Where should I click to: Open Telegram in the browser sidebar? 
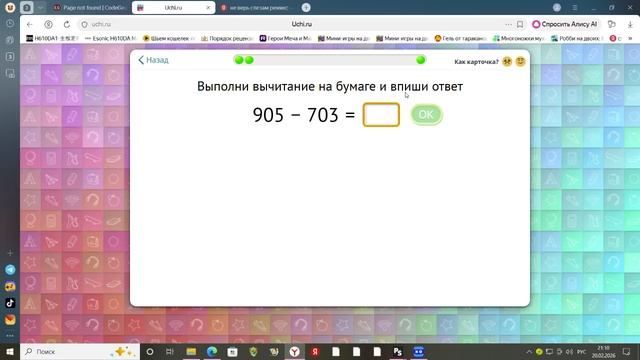coord(10,270)
